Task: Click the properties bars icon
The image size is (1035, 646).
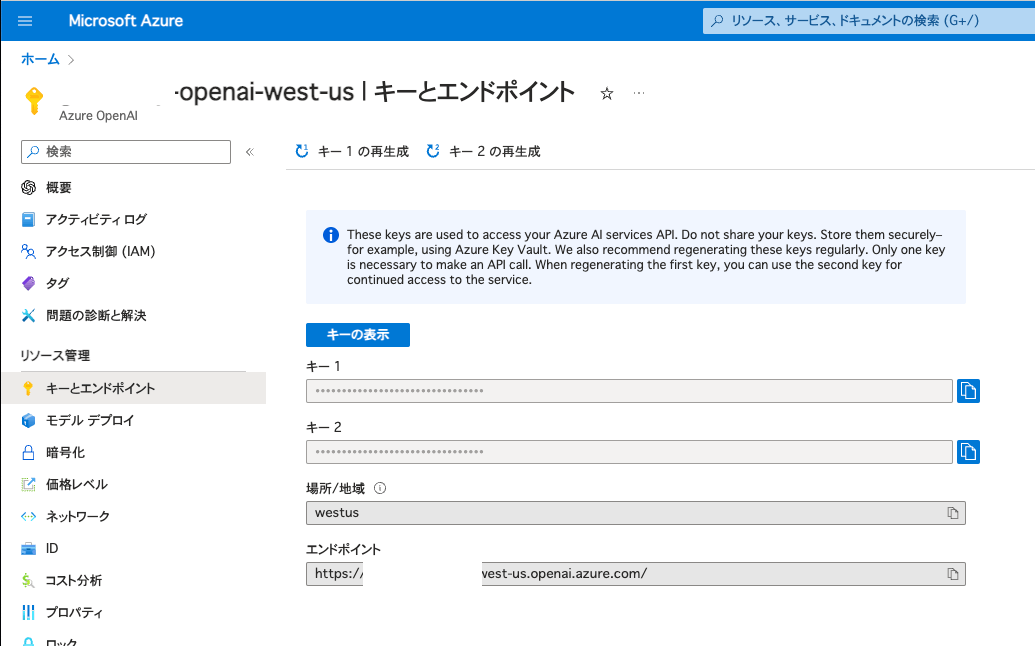Action: click(x=28, y=612)
